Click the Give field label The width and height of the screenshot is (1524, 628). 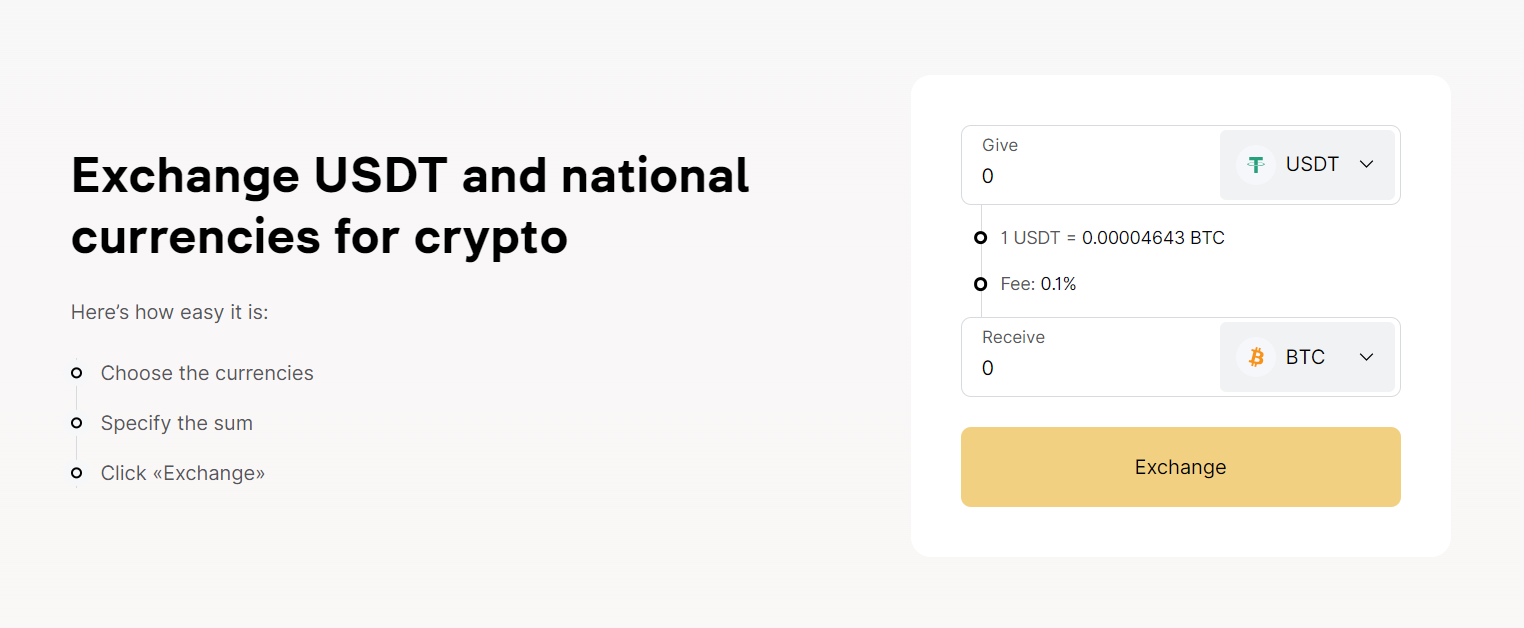click(1000, 145)
